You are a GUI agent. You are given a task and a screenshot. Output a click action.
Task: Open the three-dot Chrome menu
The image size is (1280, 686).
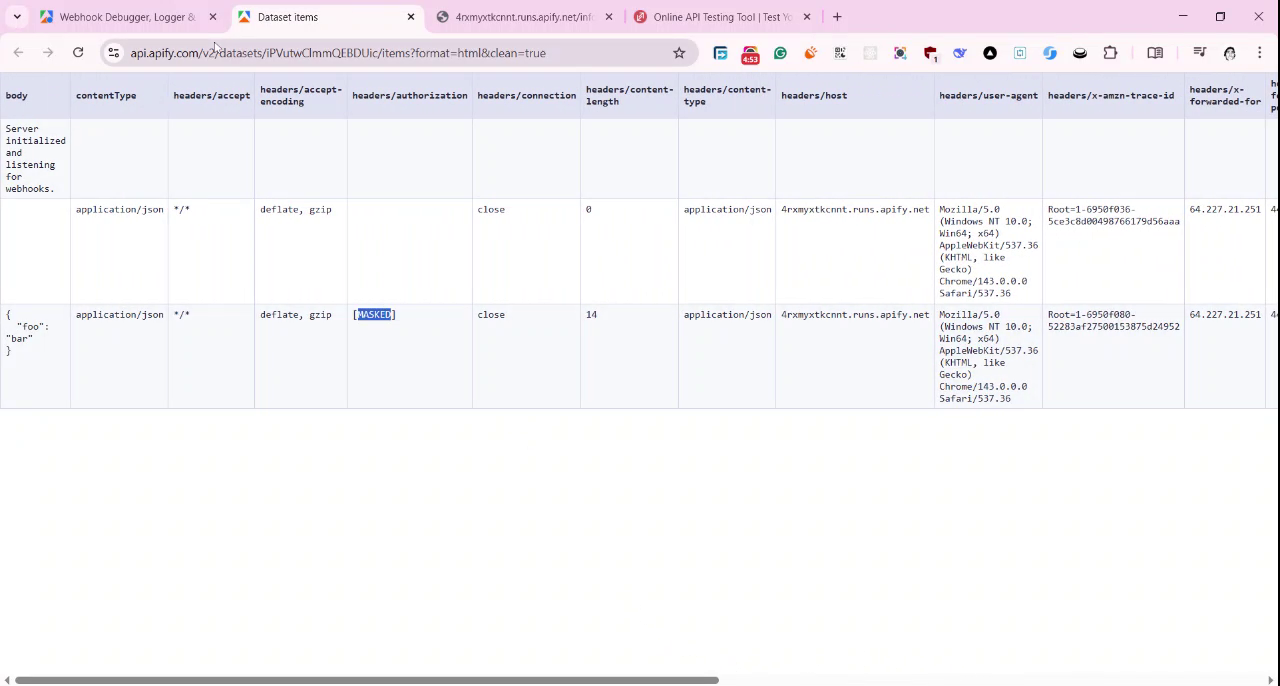point(1260,53)
